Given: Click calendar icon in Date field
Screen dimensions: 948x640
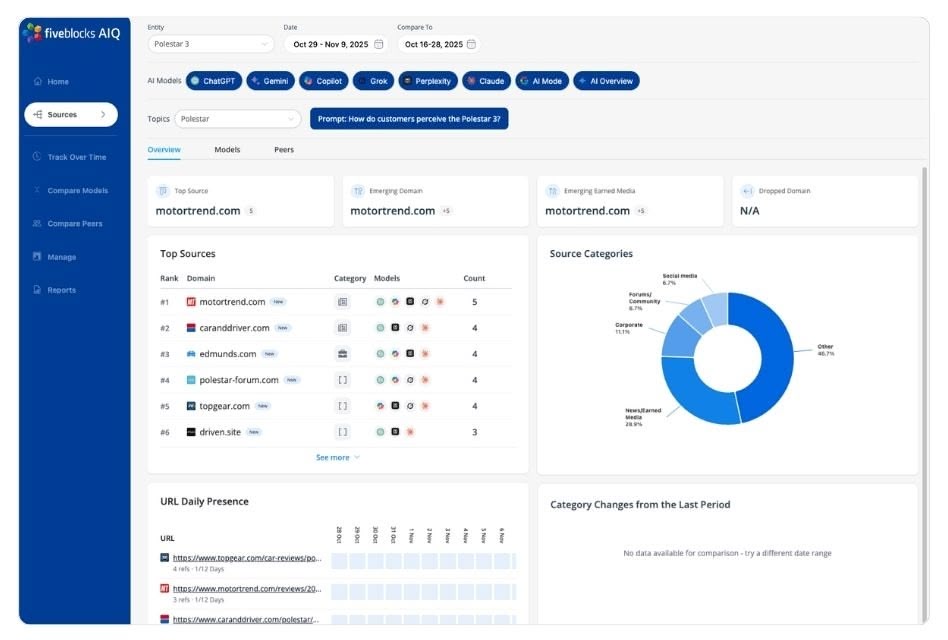Looking at the screenshot, I should point(378,44).
